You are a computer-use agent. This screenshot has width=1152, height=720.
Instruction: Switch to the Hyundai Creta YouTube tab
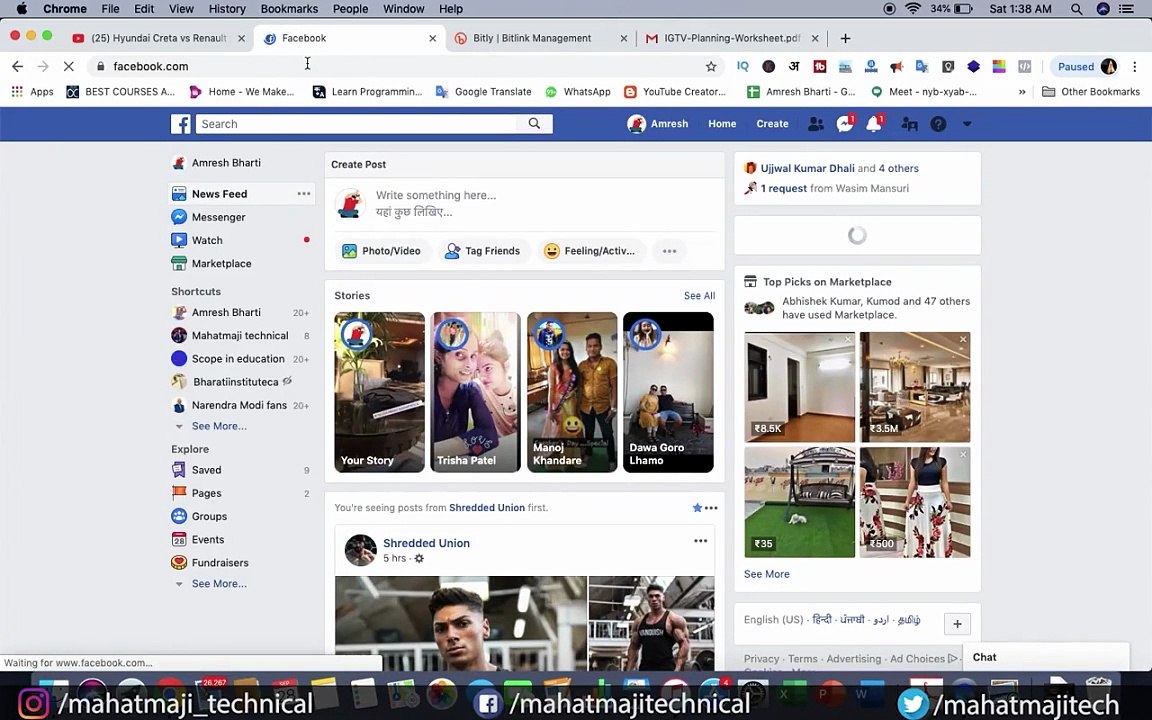pos(159,38)
